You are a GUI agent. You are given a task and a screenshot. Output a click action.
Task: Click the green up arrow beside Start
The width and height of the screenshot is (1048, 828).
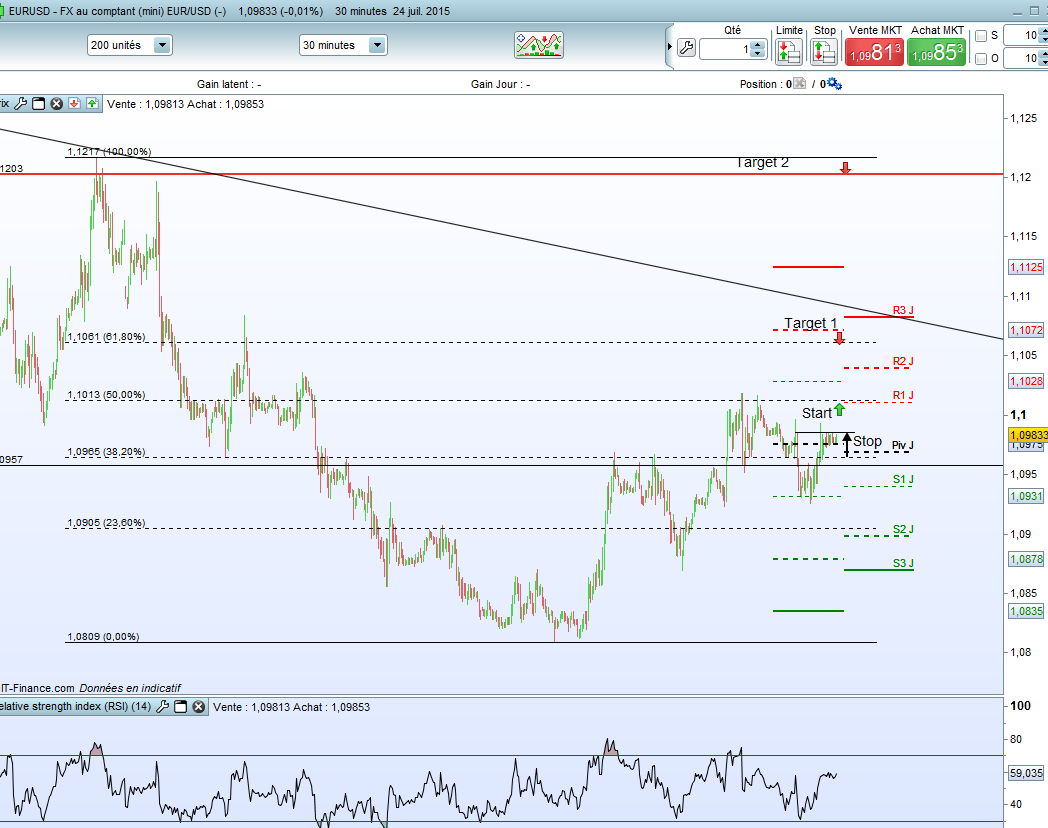839,409
